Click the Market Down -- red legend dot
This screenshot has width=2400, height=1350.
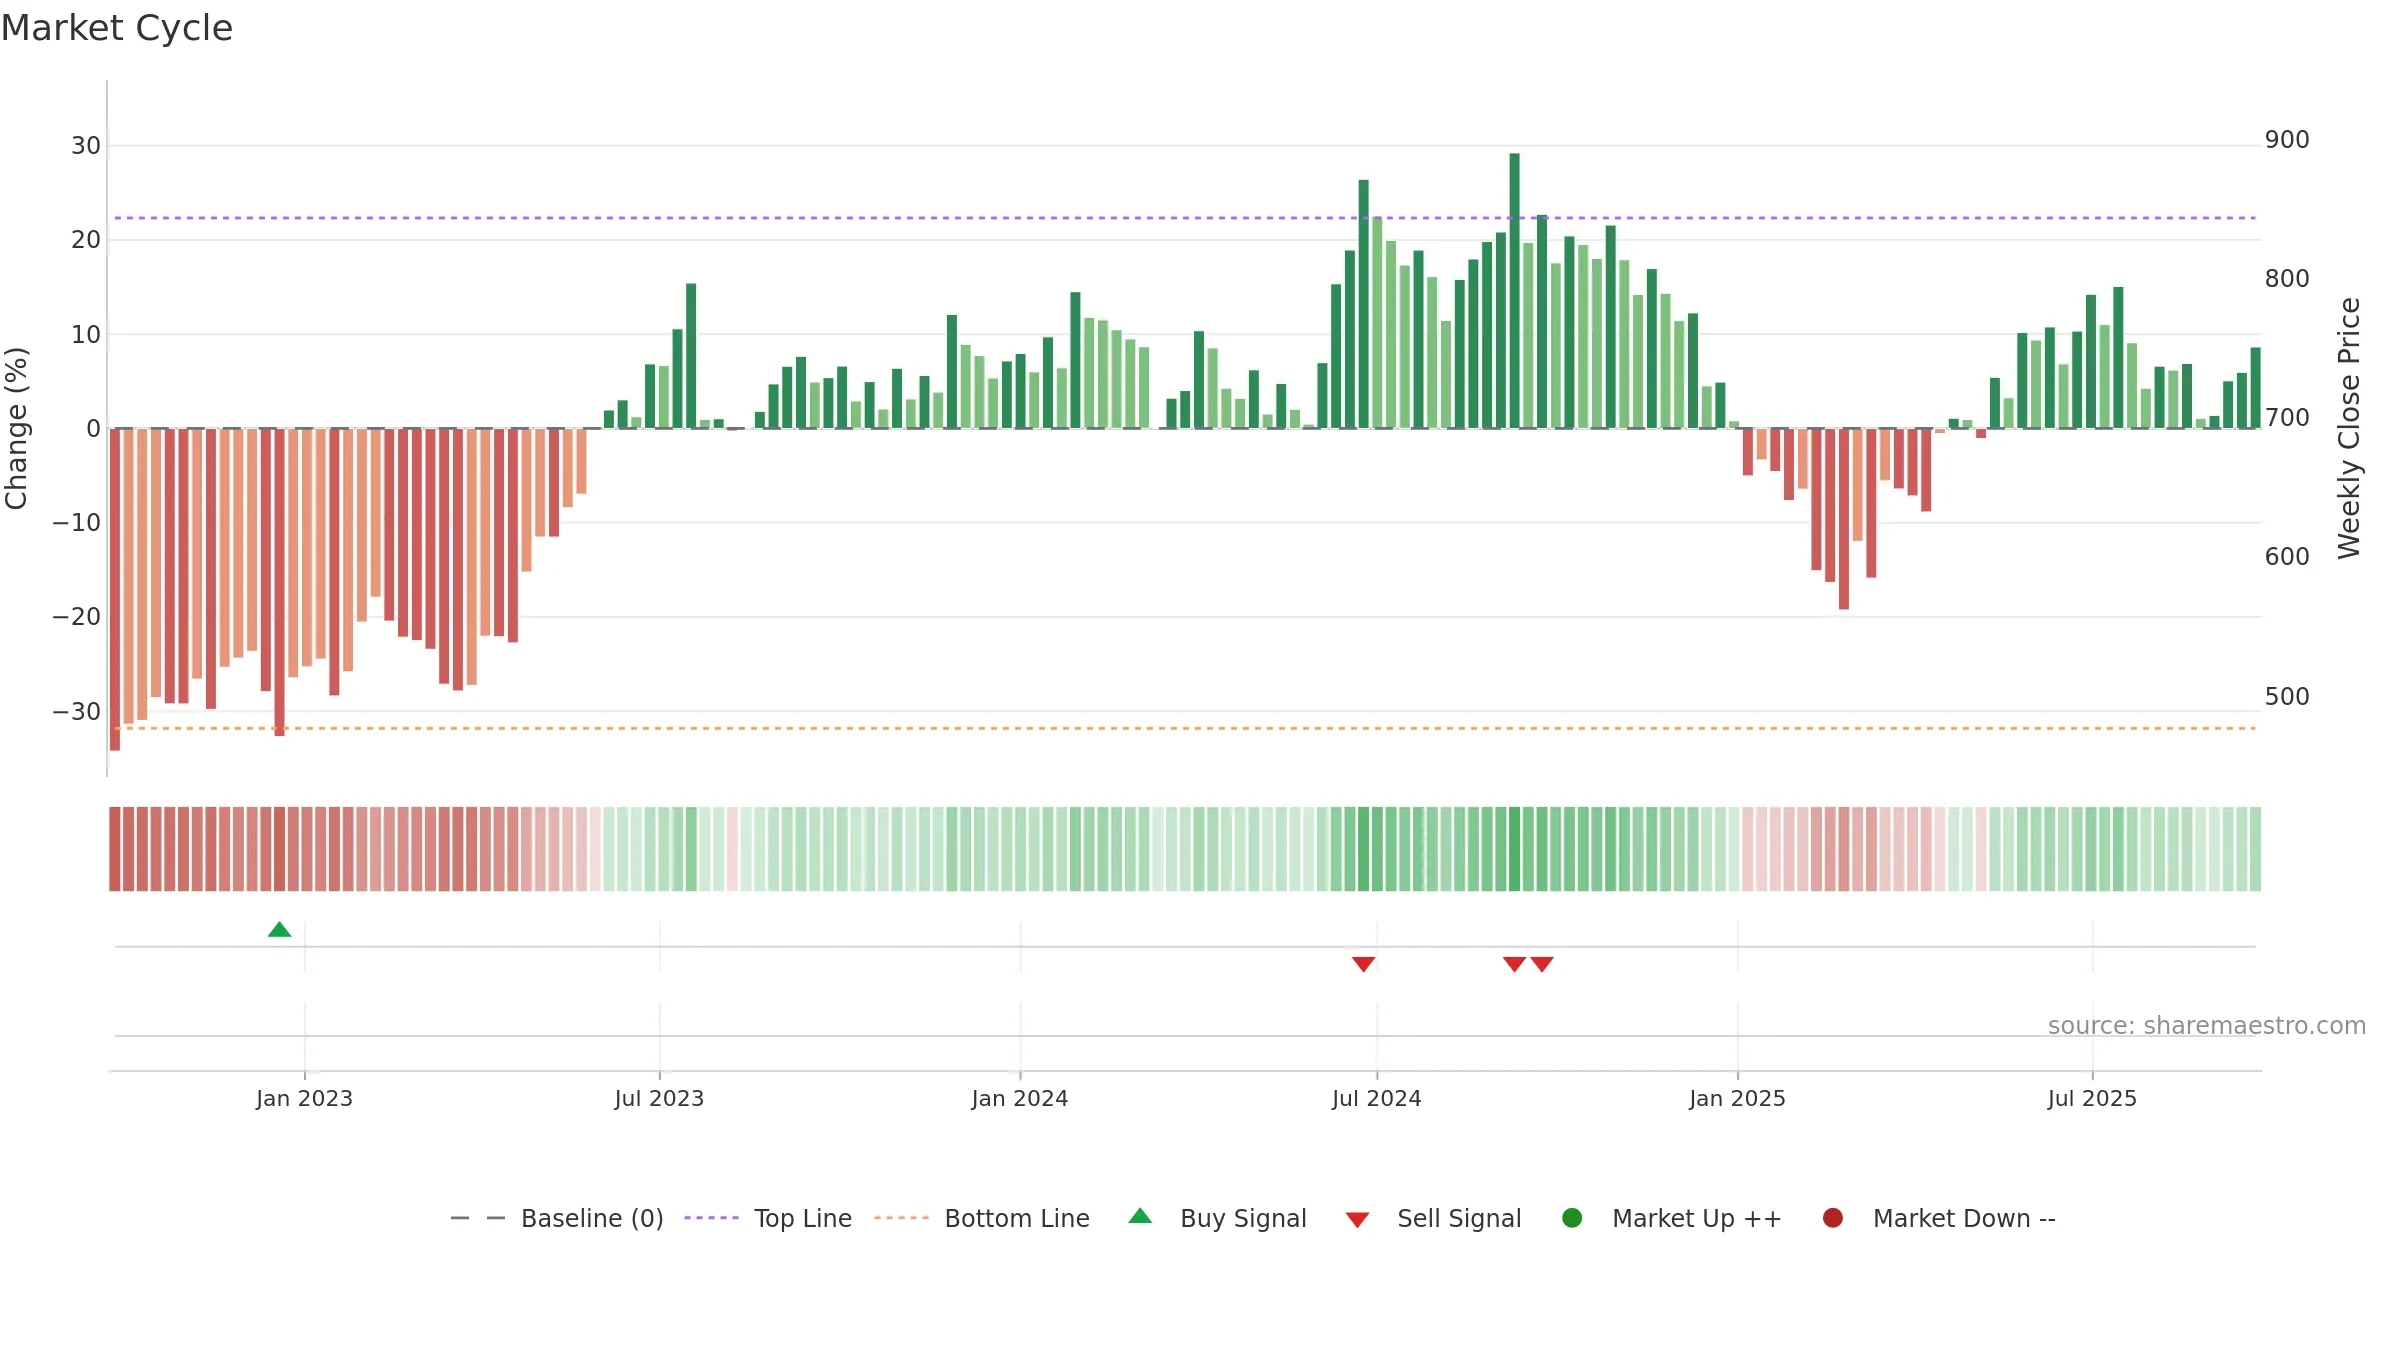[1833, 1218]
